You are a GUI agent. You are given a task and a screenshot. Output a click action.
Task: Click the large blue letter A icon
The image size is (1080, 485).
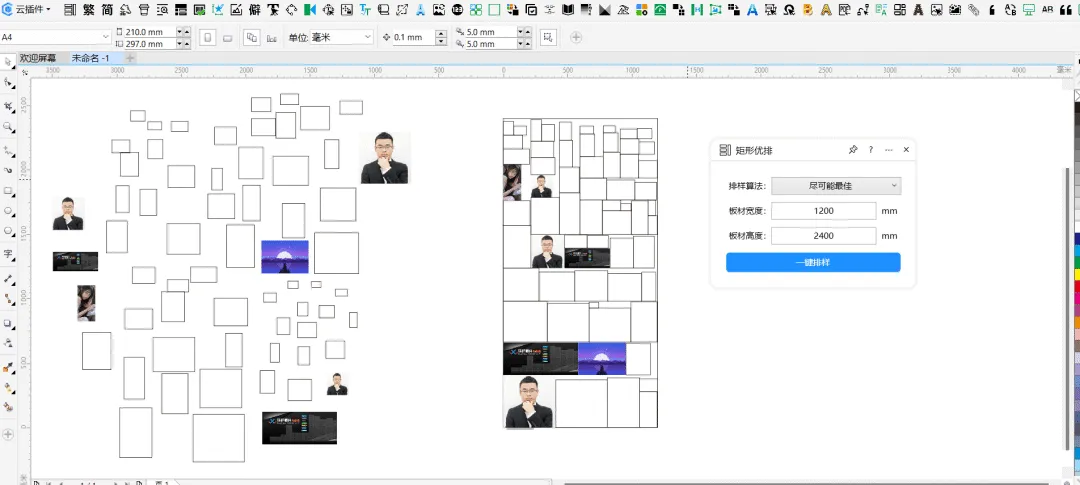click(752, 10)
